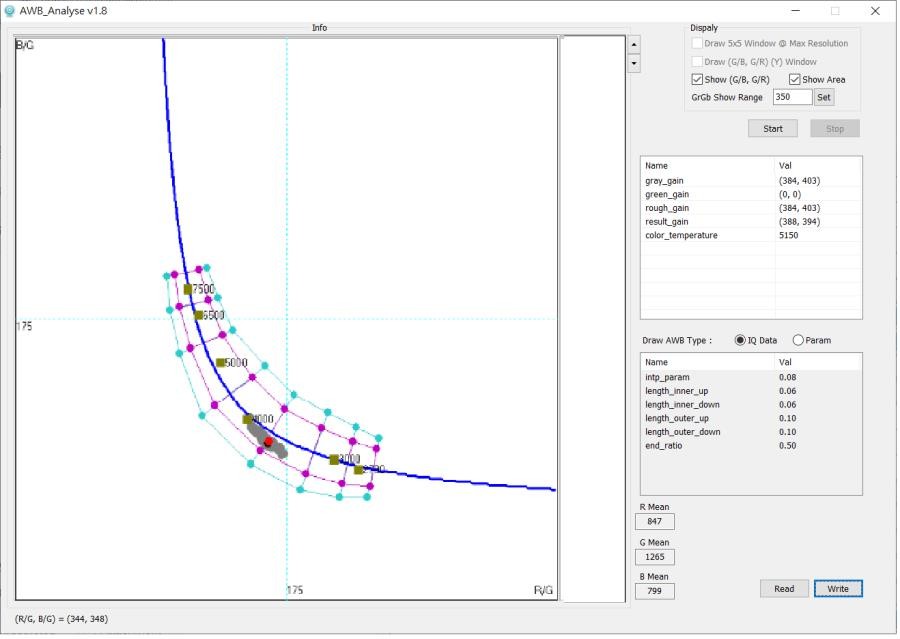The height and width of the screenshot is (639, 900).
Task: Click the Read button
Action: click(x=784, y=588)
